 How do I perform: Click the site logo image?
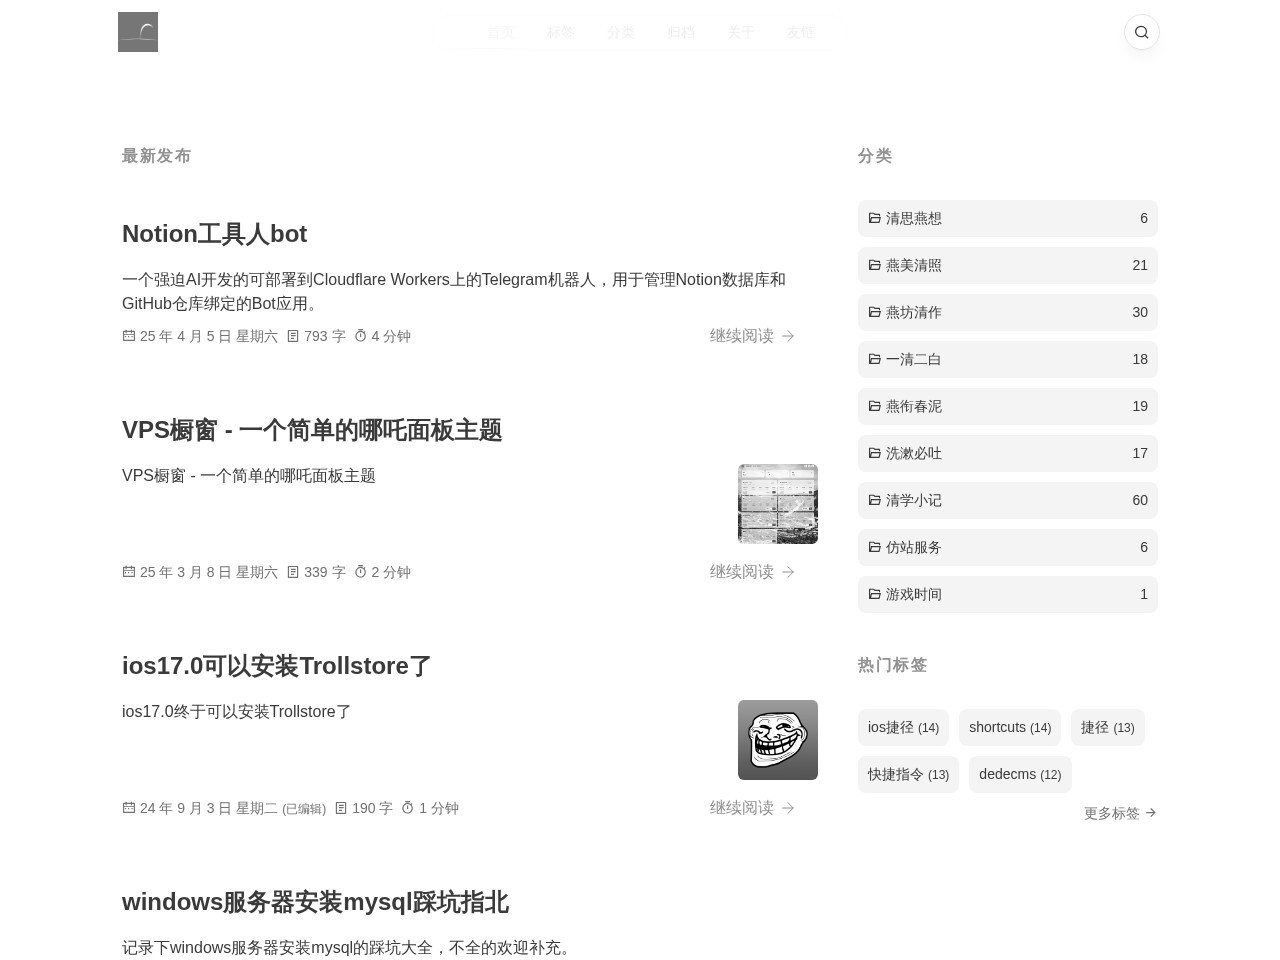click(138, 32)
